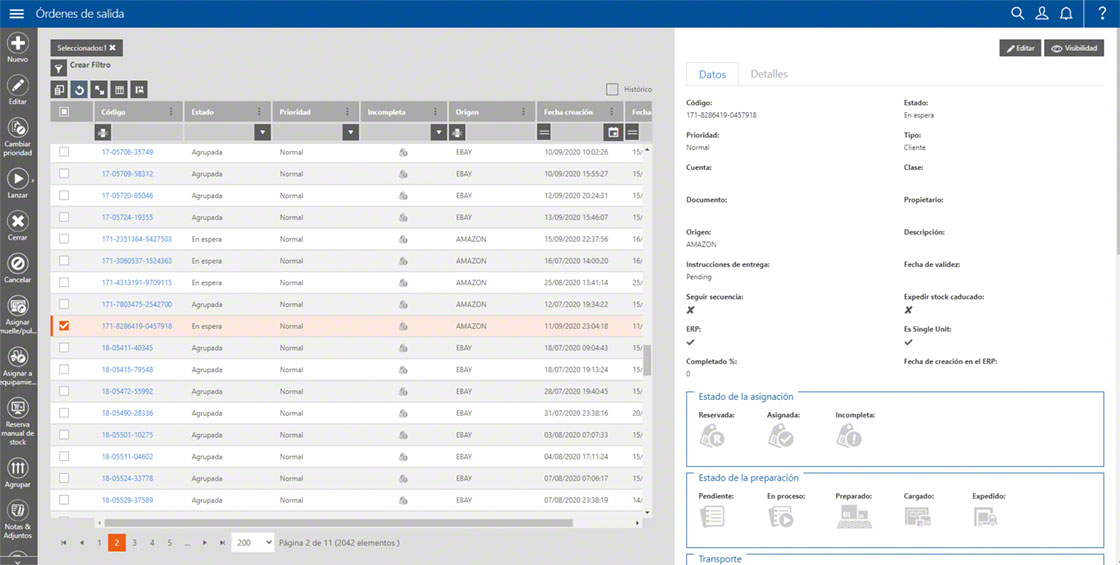Check the row 171-2351364-5427503 checkbox
This screenshot has height=565, width=1120.
pos(64,239)
